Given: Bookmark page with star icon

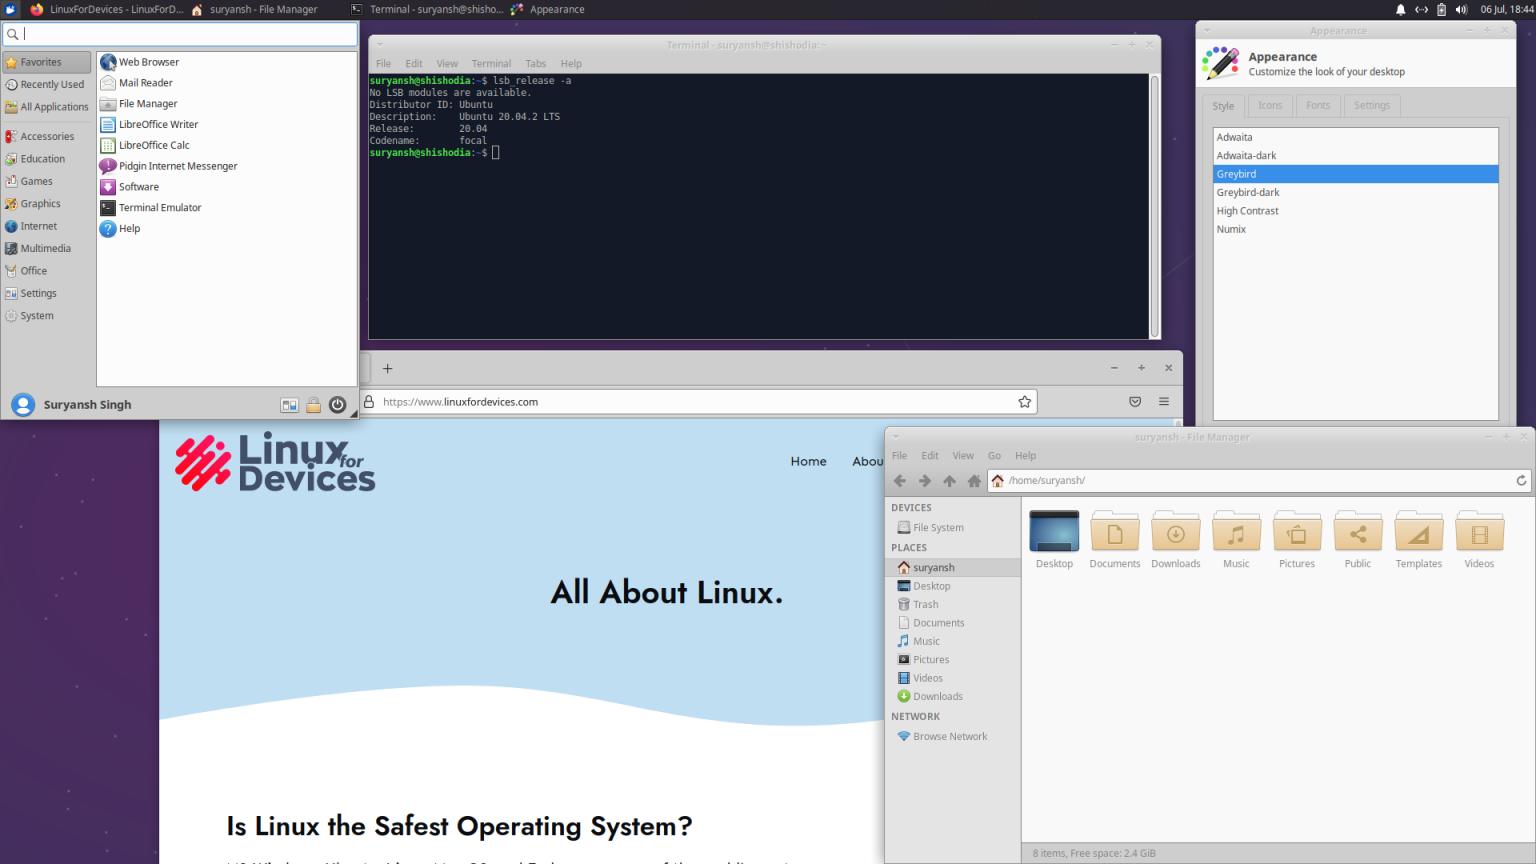Looking at the screenshot, I should click(x=1024, y=402).
